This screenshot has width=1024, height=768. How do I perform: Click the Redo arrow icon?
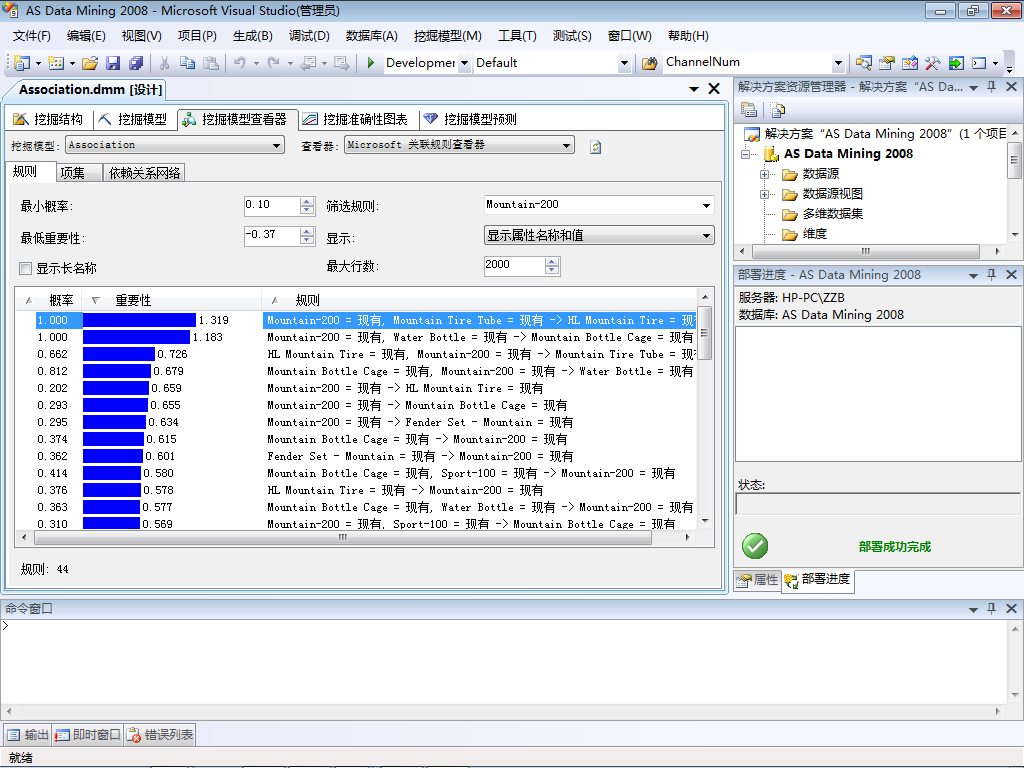274,63
